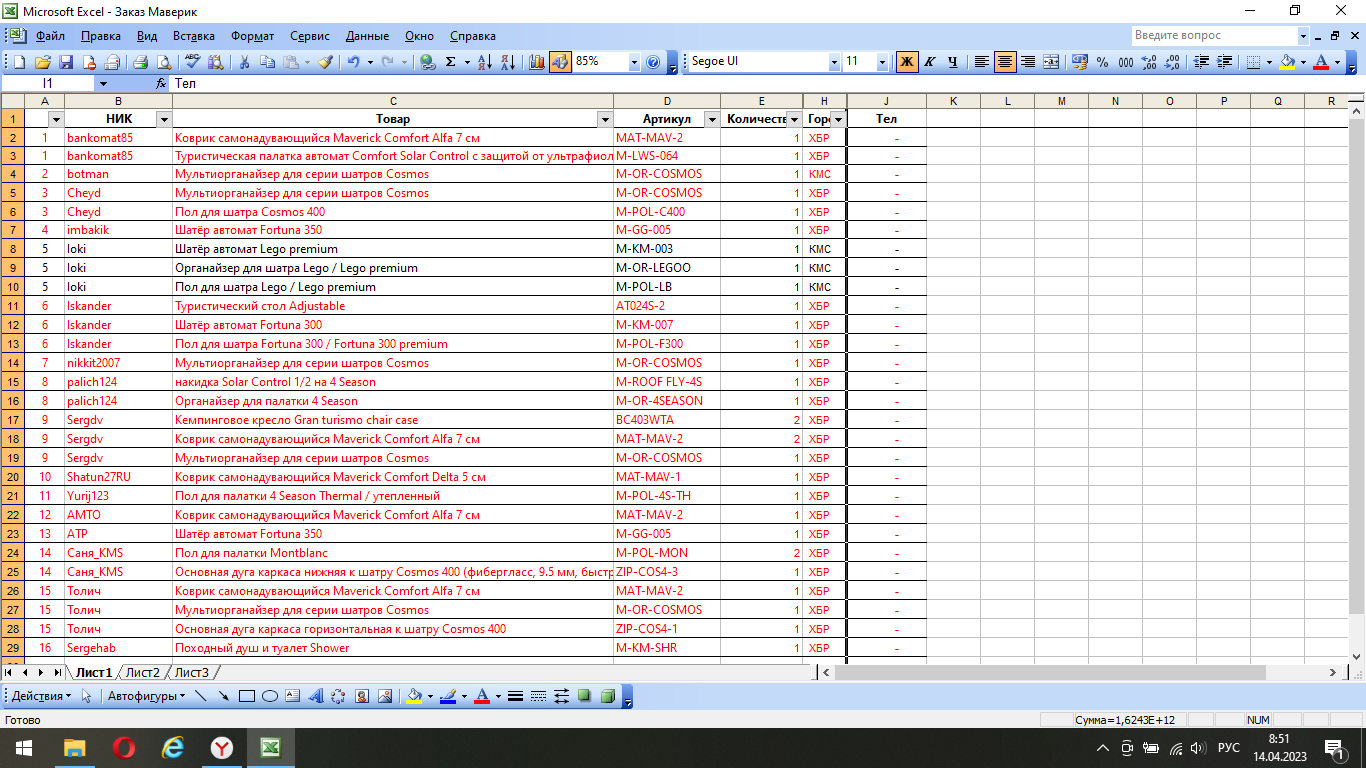Screen dimensions: 1366x768
Task: Select the Oval shape drawing tool
Action: coord(270,696)
